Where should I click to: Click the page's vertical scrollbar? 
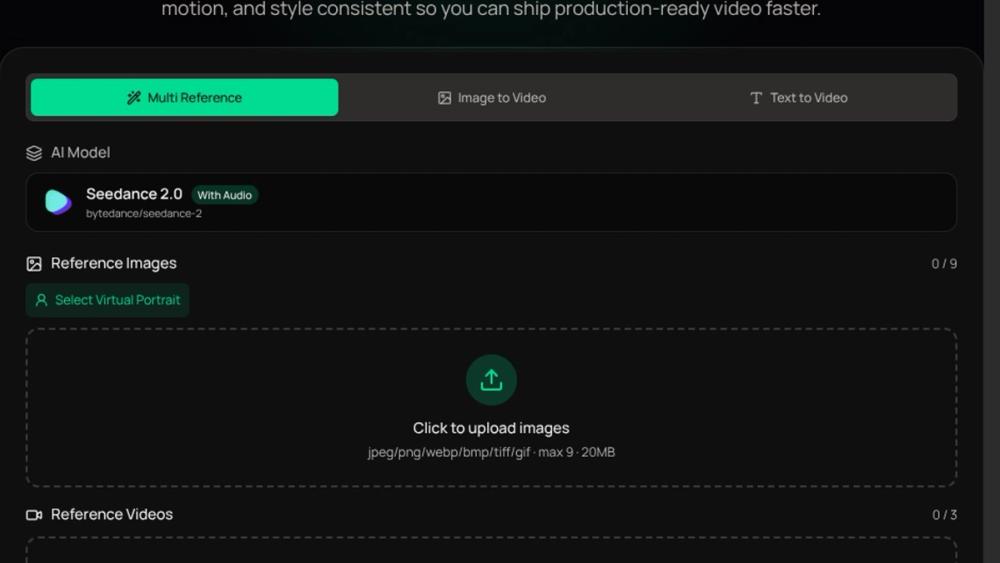[992, 281]
